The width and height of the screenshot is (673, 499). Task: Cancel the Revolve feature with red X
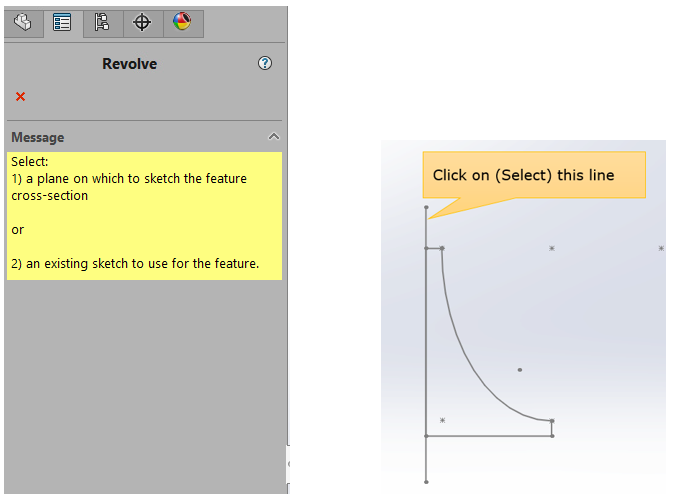(x=20, y=97)
